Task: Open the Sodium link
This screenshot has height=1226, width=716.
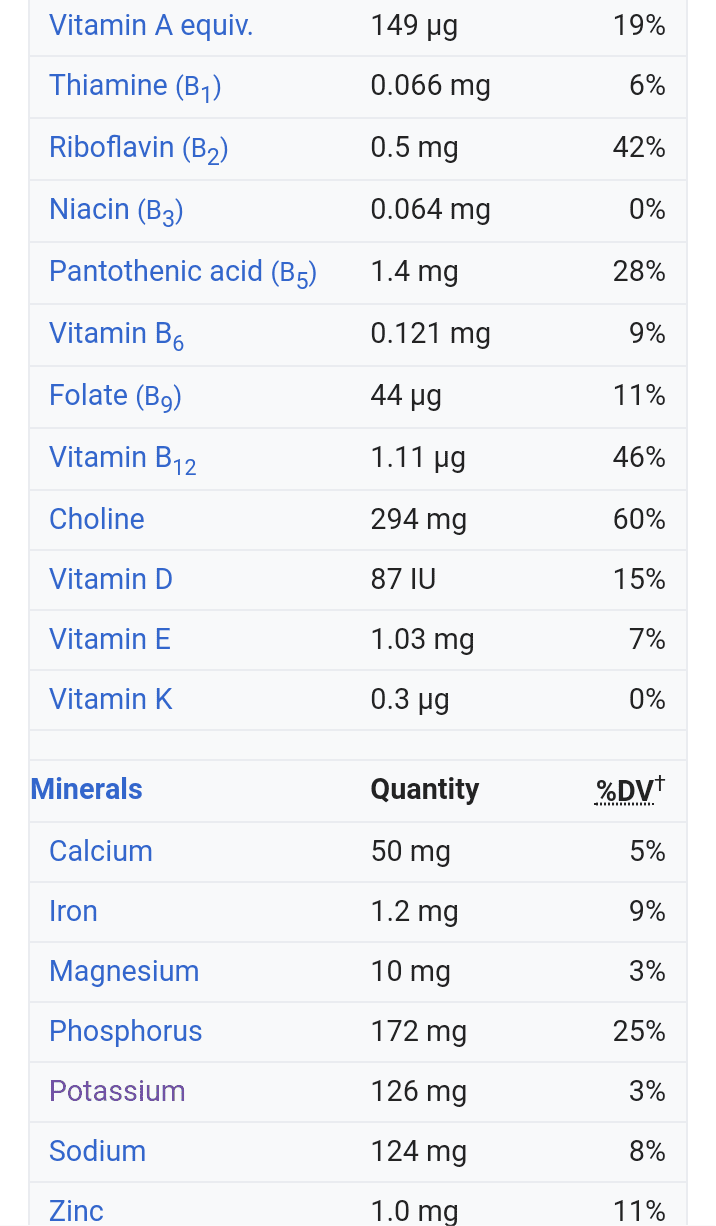Action: pyautogui.click(x=98, y=1151)
